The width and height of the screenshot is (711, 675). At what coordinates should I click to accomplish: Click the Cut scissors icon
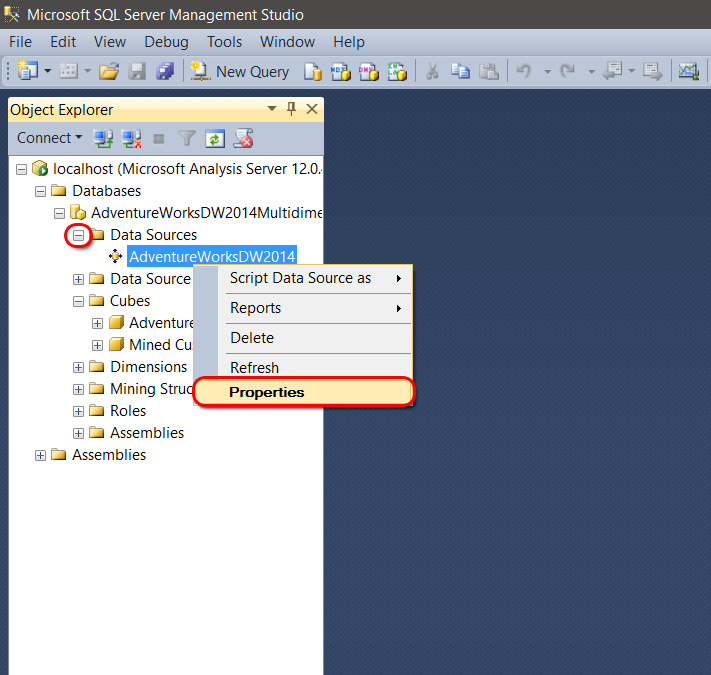[x=433, y=71]
